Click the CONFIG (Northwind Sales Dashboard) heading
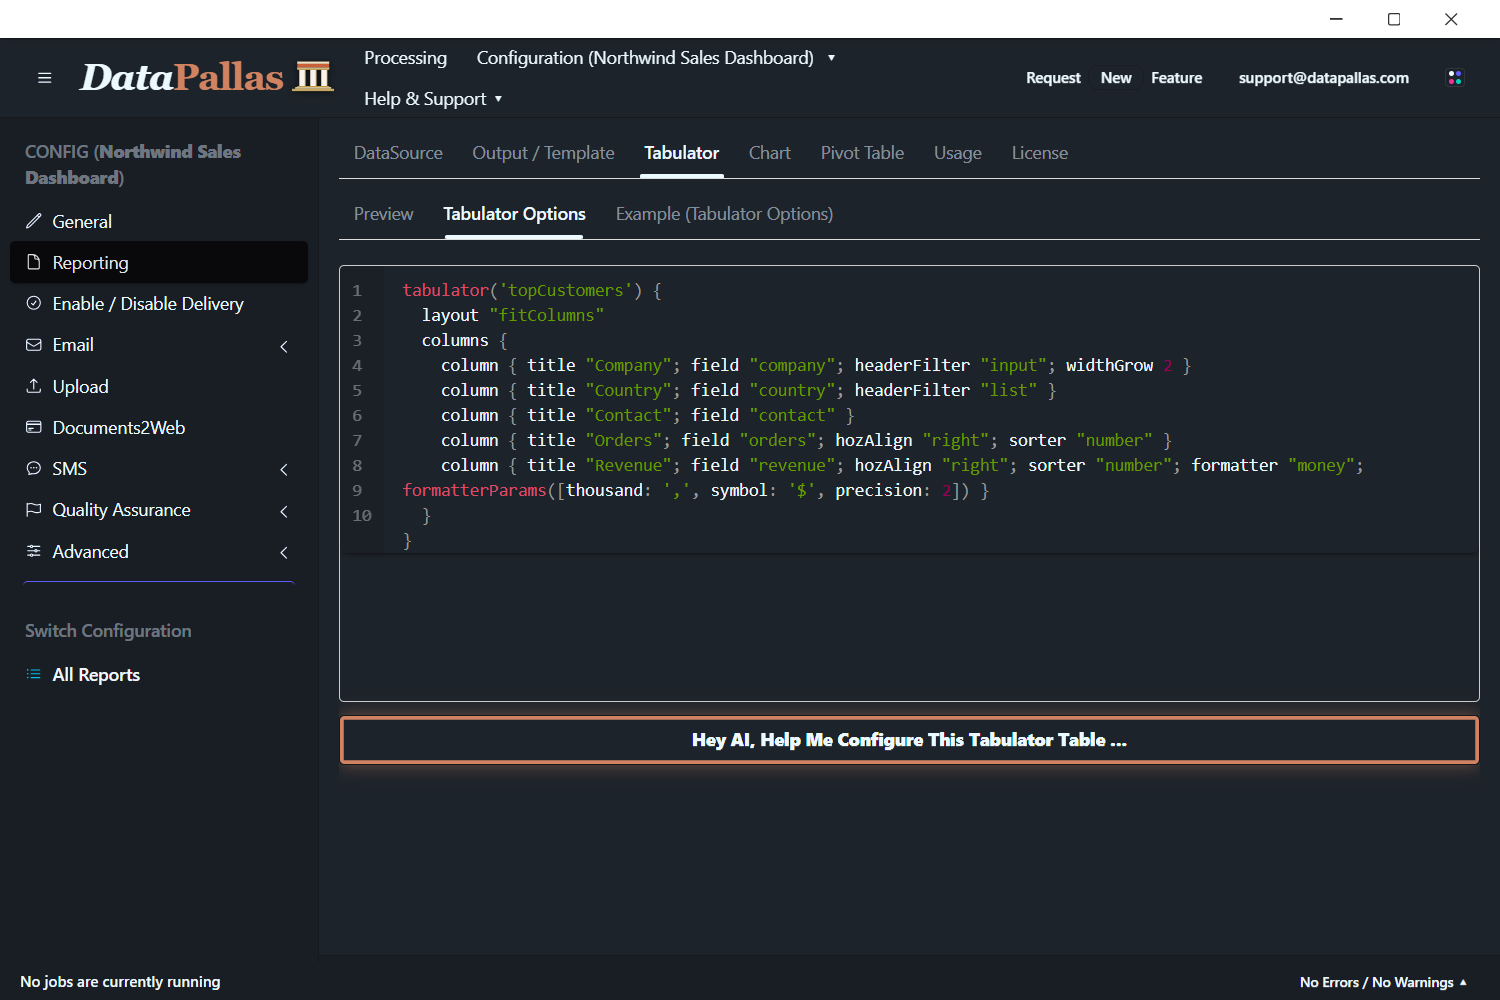Viewport: 1500px width, 1000px height. click(x=133, y=164)
